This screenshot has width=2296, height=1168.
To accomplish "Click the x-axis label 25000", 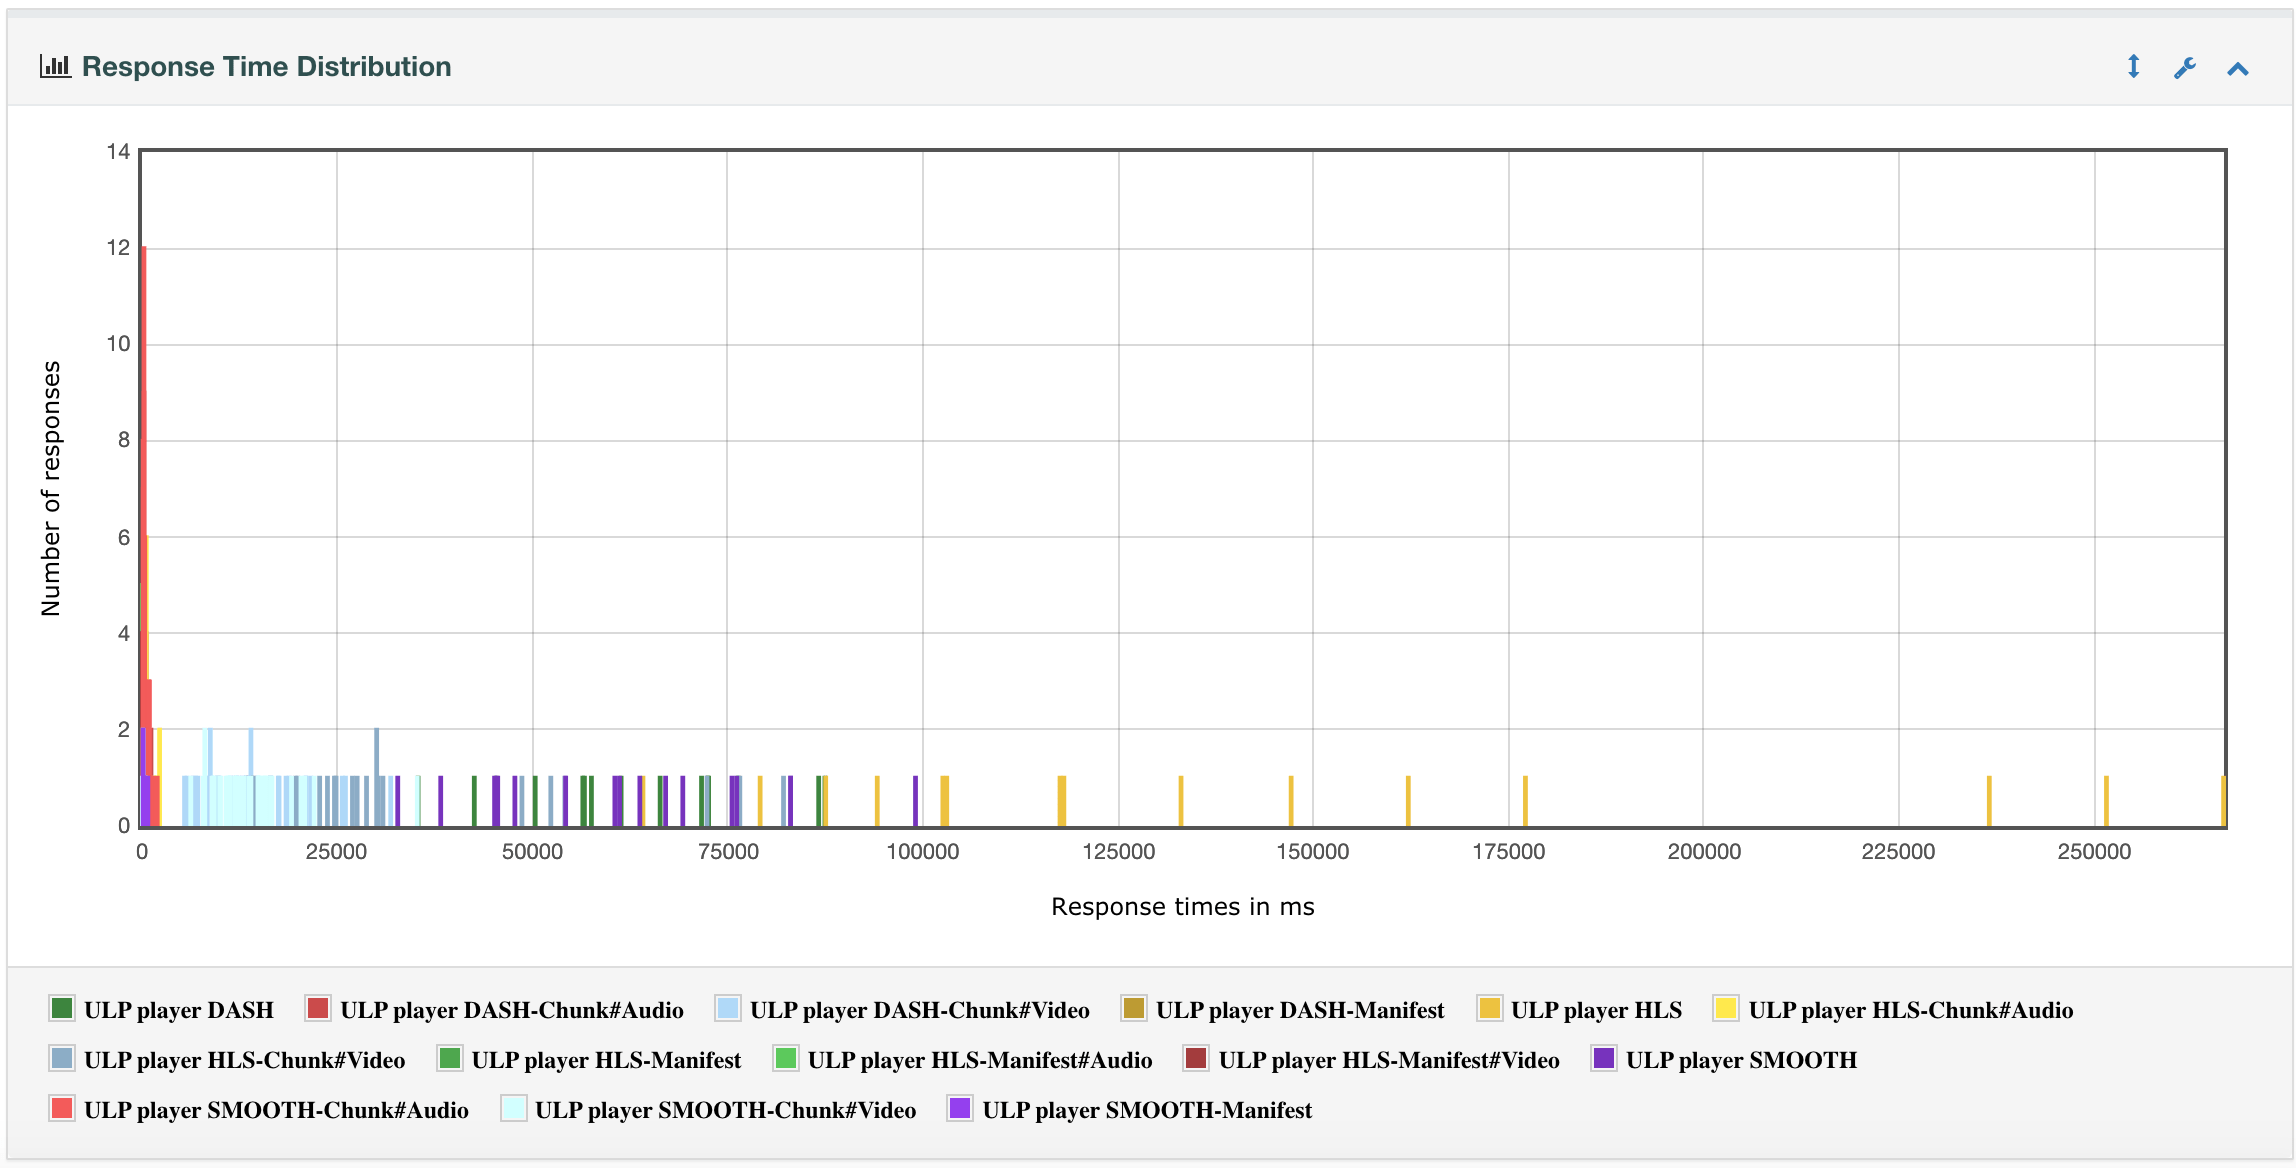I will [x=336, y=852].
